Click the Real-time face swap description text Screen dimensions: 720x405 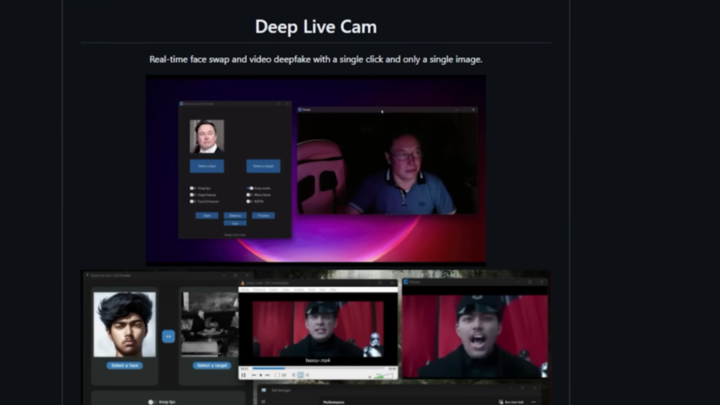click(316, 59)
